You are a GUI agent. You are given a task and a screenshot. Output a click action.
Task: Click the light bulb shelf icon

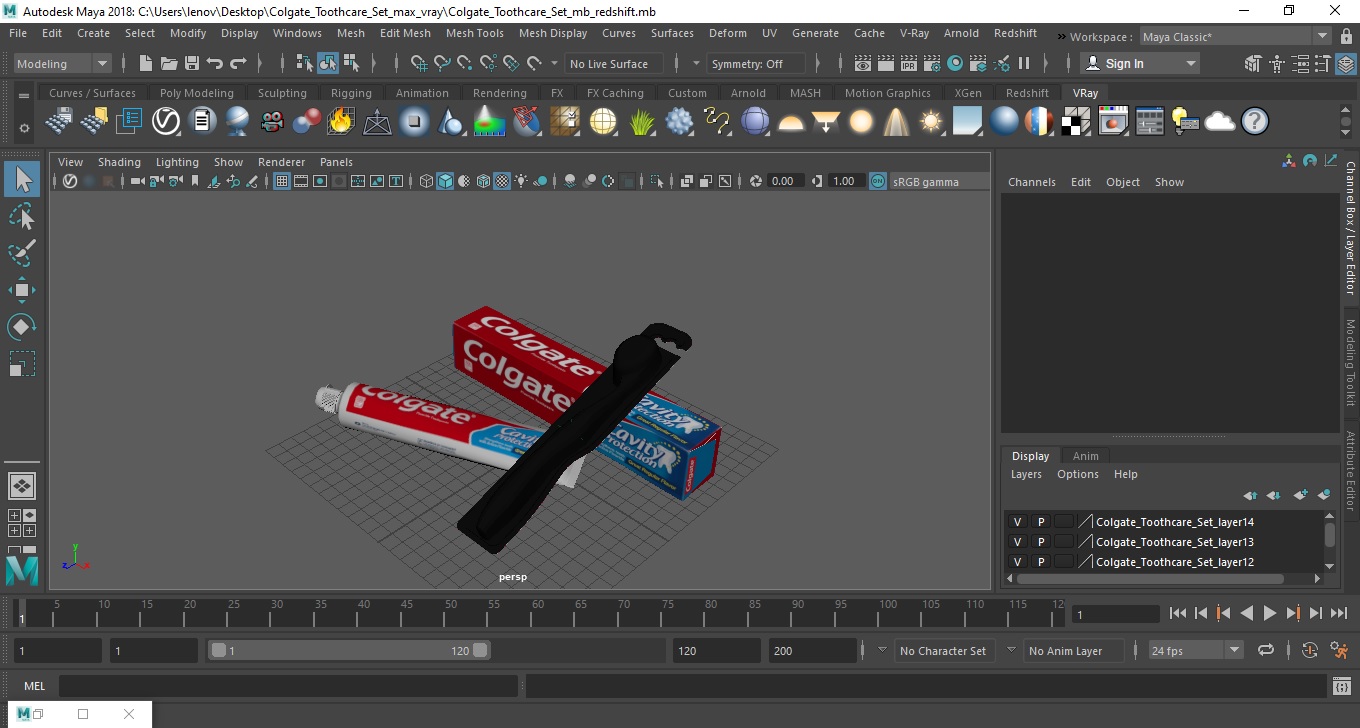coord(1185,122)
